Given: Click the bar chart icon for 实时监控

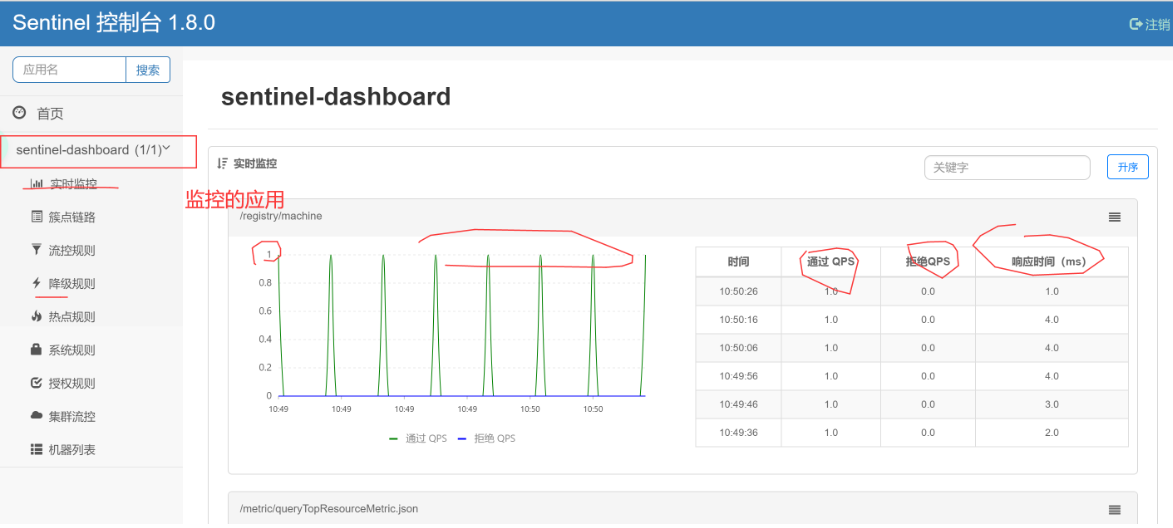Looking at the screenshot, I should point(37,184).
